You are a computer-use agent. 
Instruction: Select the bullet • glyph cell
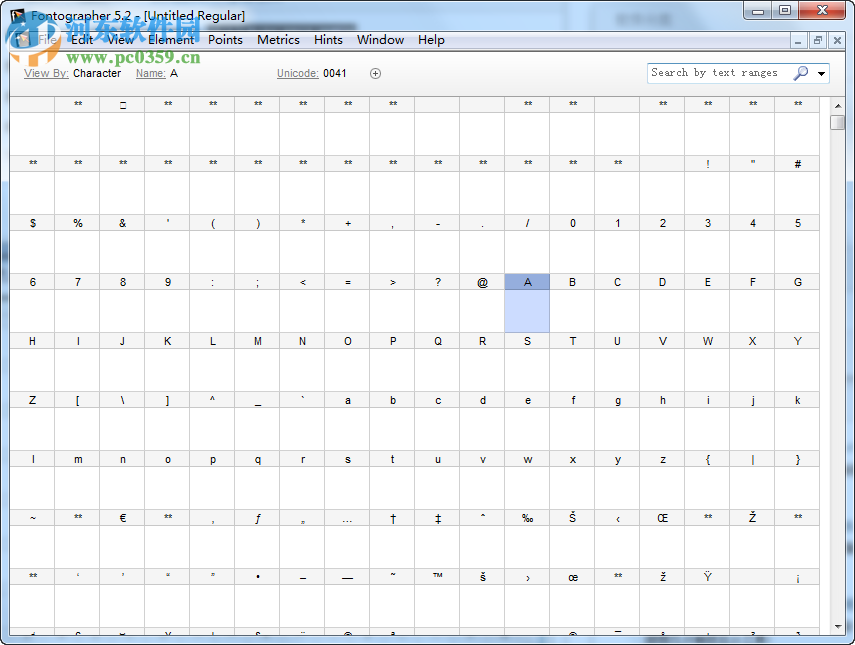click(257, 598)
